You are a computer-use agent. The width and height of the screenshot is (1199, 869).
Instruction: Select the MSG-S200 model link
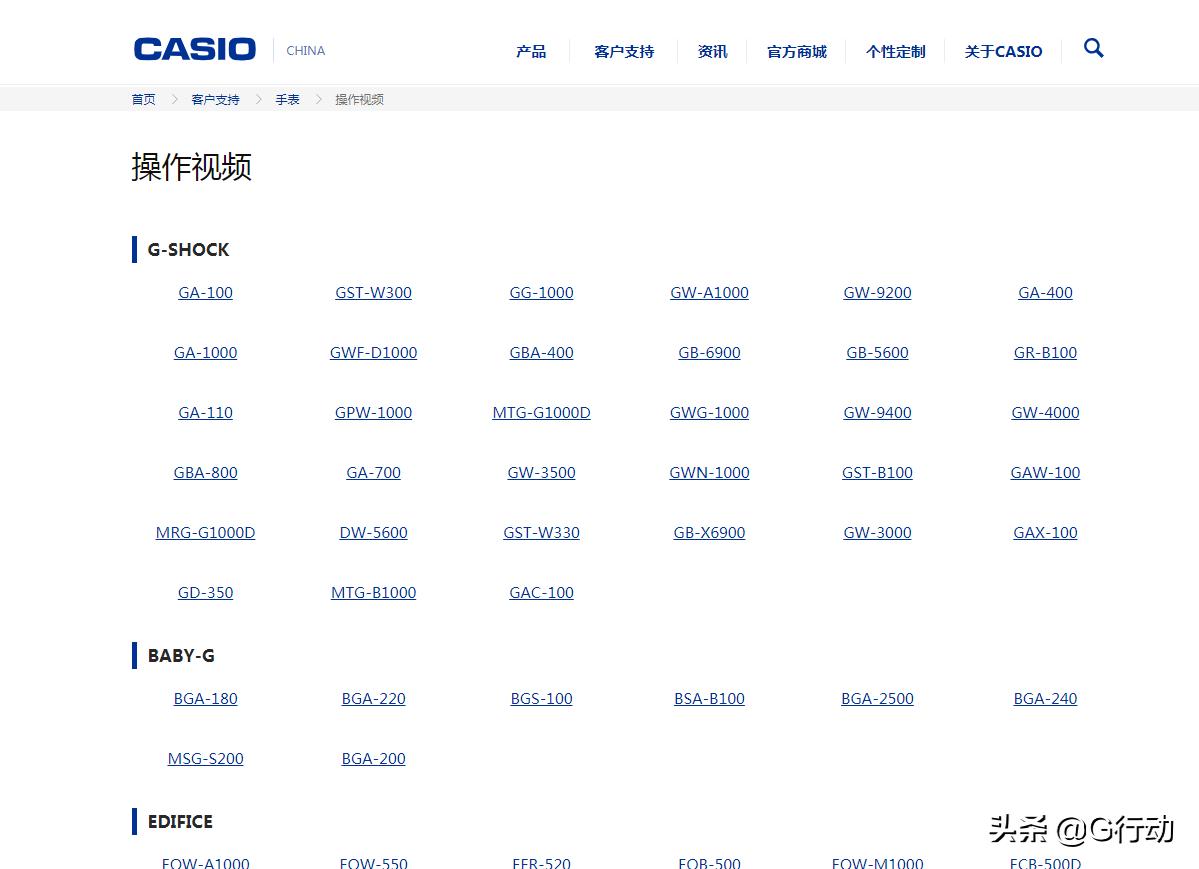click(205, 758)
